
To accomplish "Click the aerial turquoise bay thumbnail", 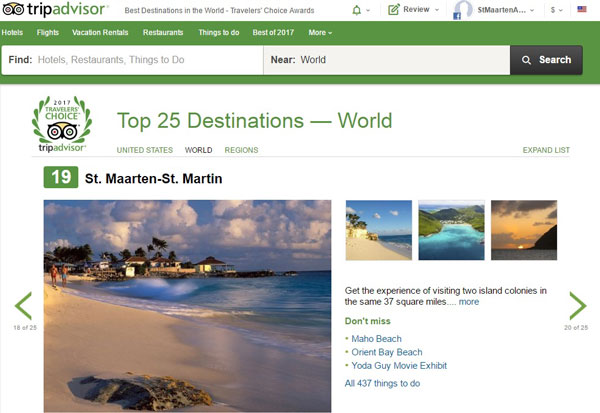I will (452, 230).
